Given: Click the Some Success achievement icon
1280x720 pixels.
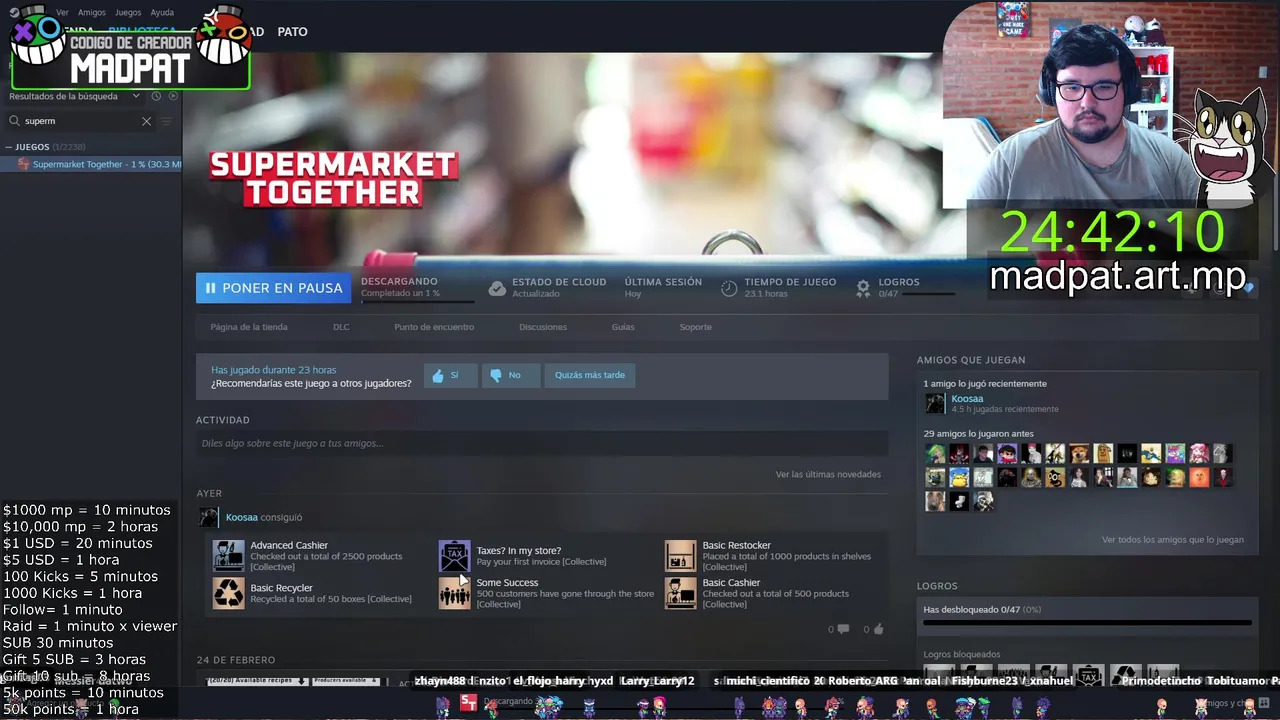Looking at the screenshot, I should coord(454,593).
